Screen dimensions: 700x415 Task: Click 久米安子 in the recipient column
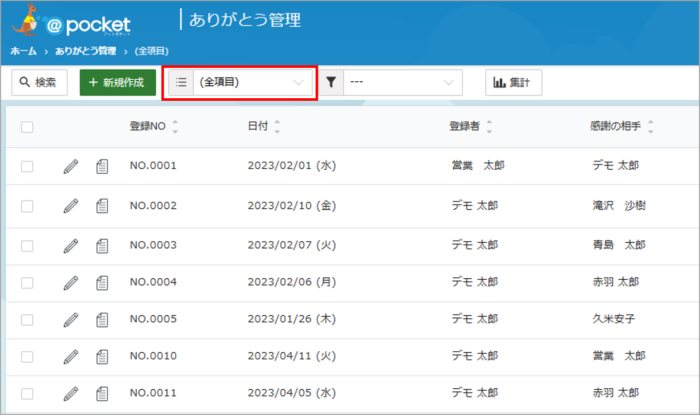coord(614,320)
